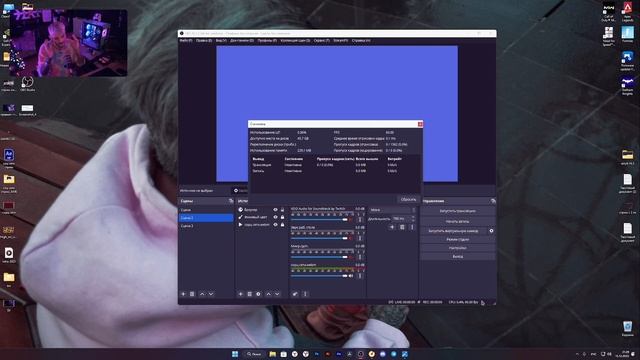Screen dimensions: 640x360
Task: Click Запустить виртуальную камеру button
Action: [453, 231]
